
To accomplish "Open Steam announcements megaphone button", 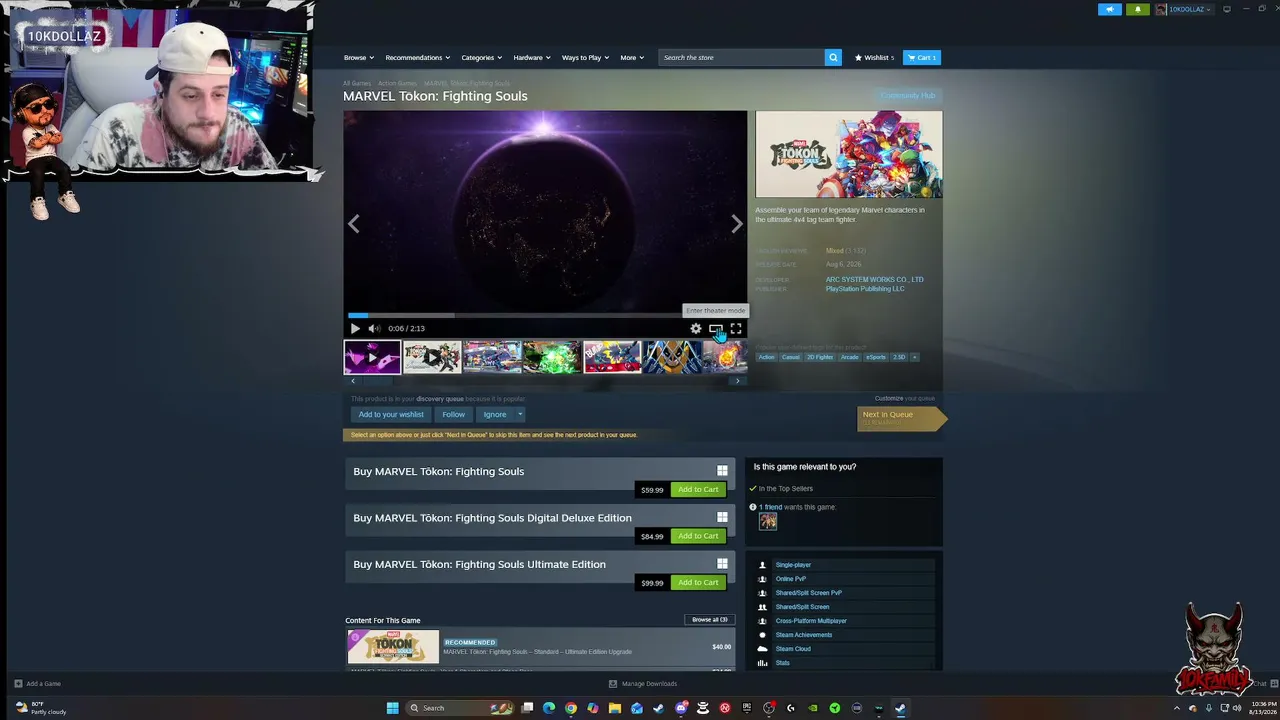I will click(x=1110, y=9).
